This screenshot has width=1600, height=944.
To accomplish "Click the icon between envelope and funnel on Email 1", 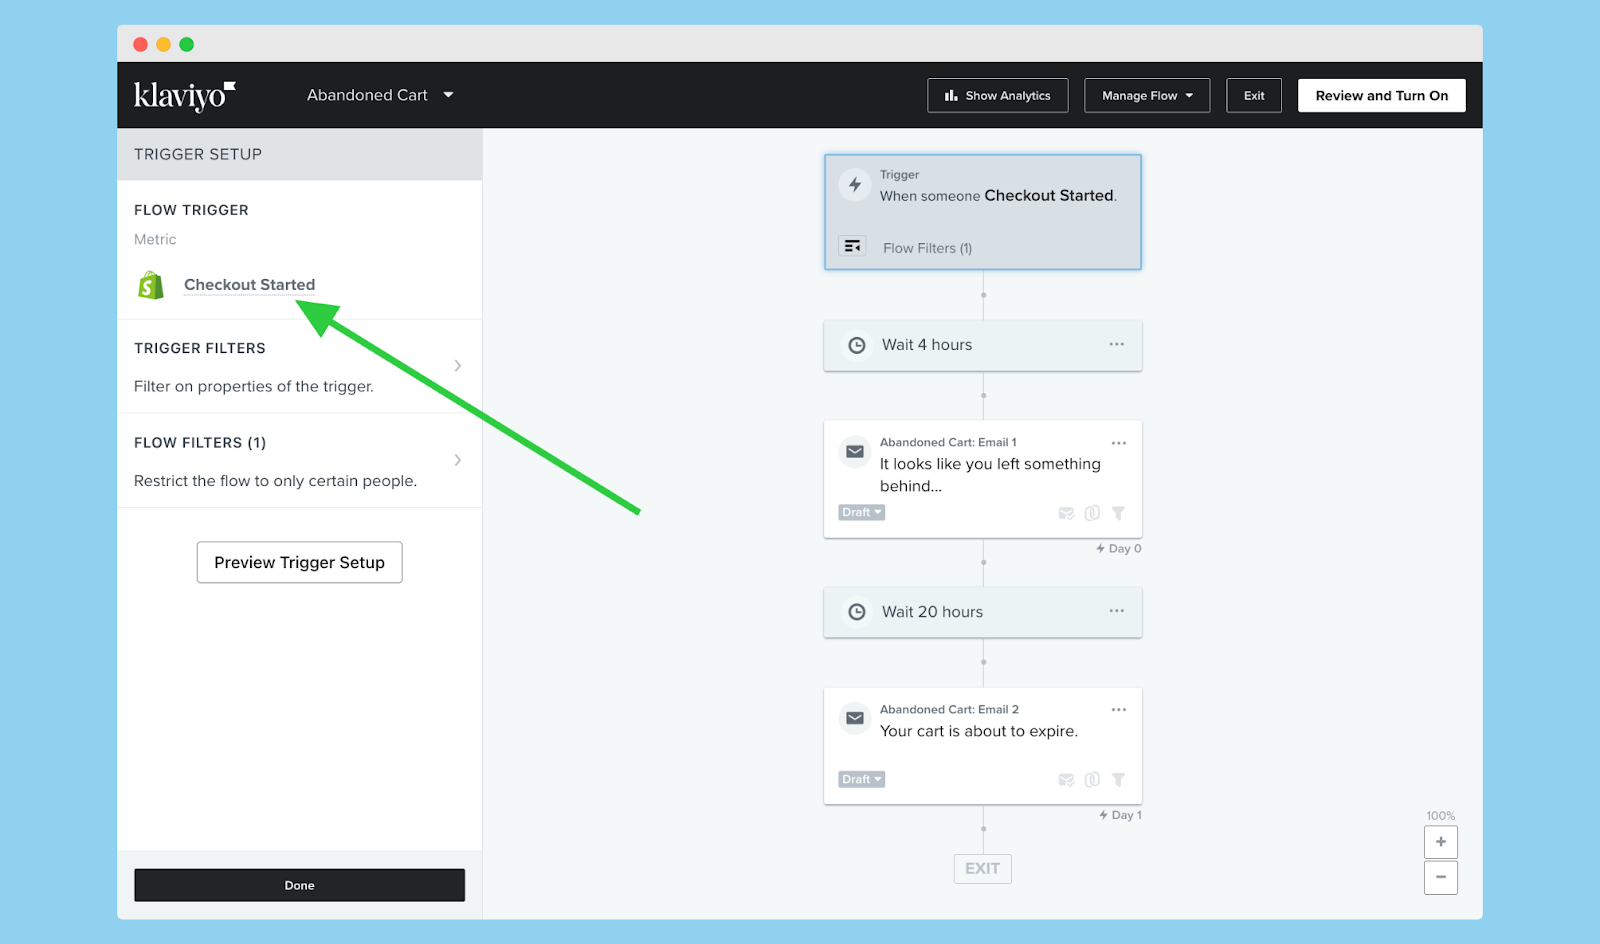I will tap(1092, 513).
